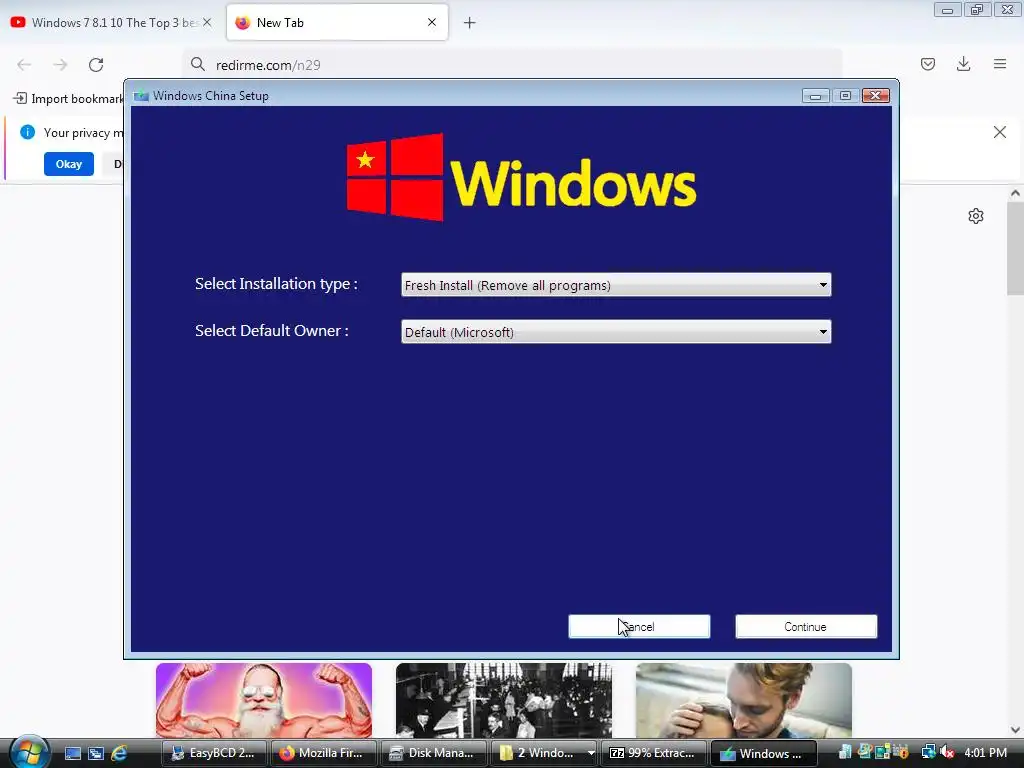Switch to Mozilla Firefox taskbar button
This screenshot has height=768, width=1024.
click(x=324, y=753)
